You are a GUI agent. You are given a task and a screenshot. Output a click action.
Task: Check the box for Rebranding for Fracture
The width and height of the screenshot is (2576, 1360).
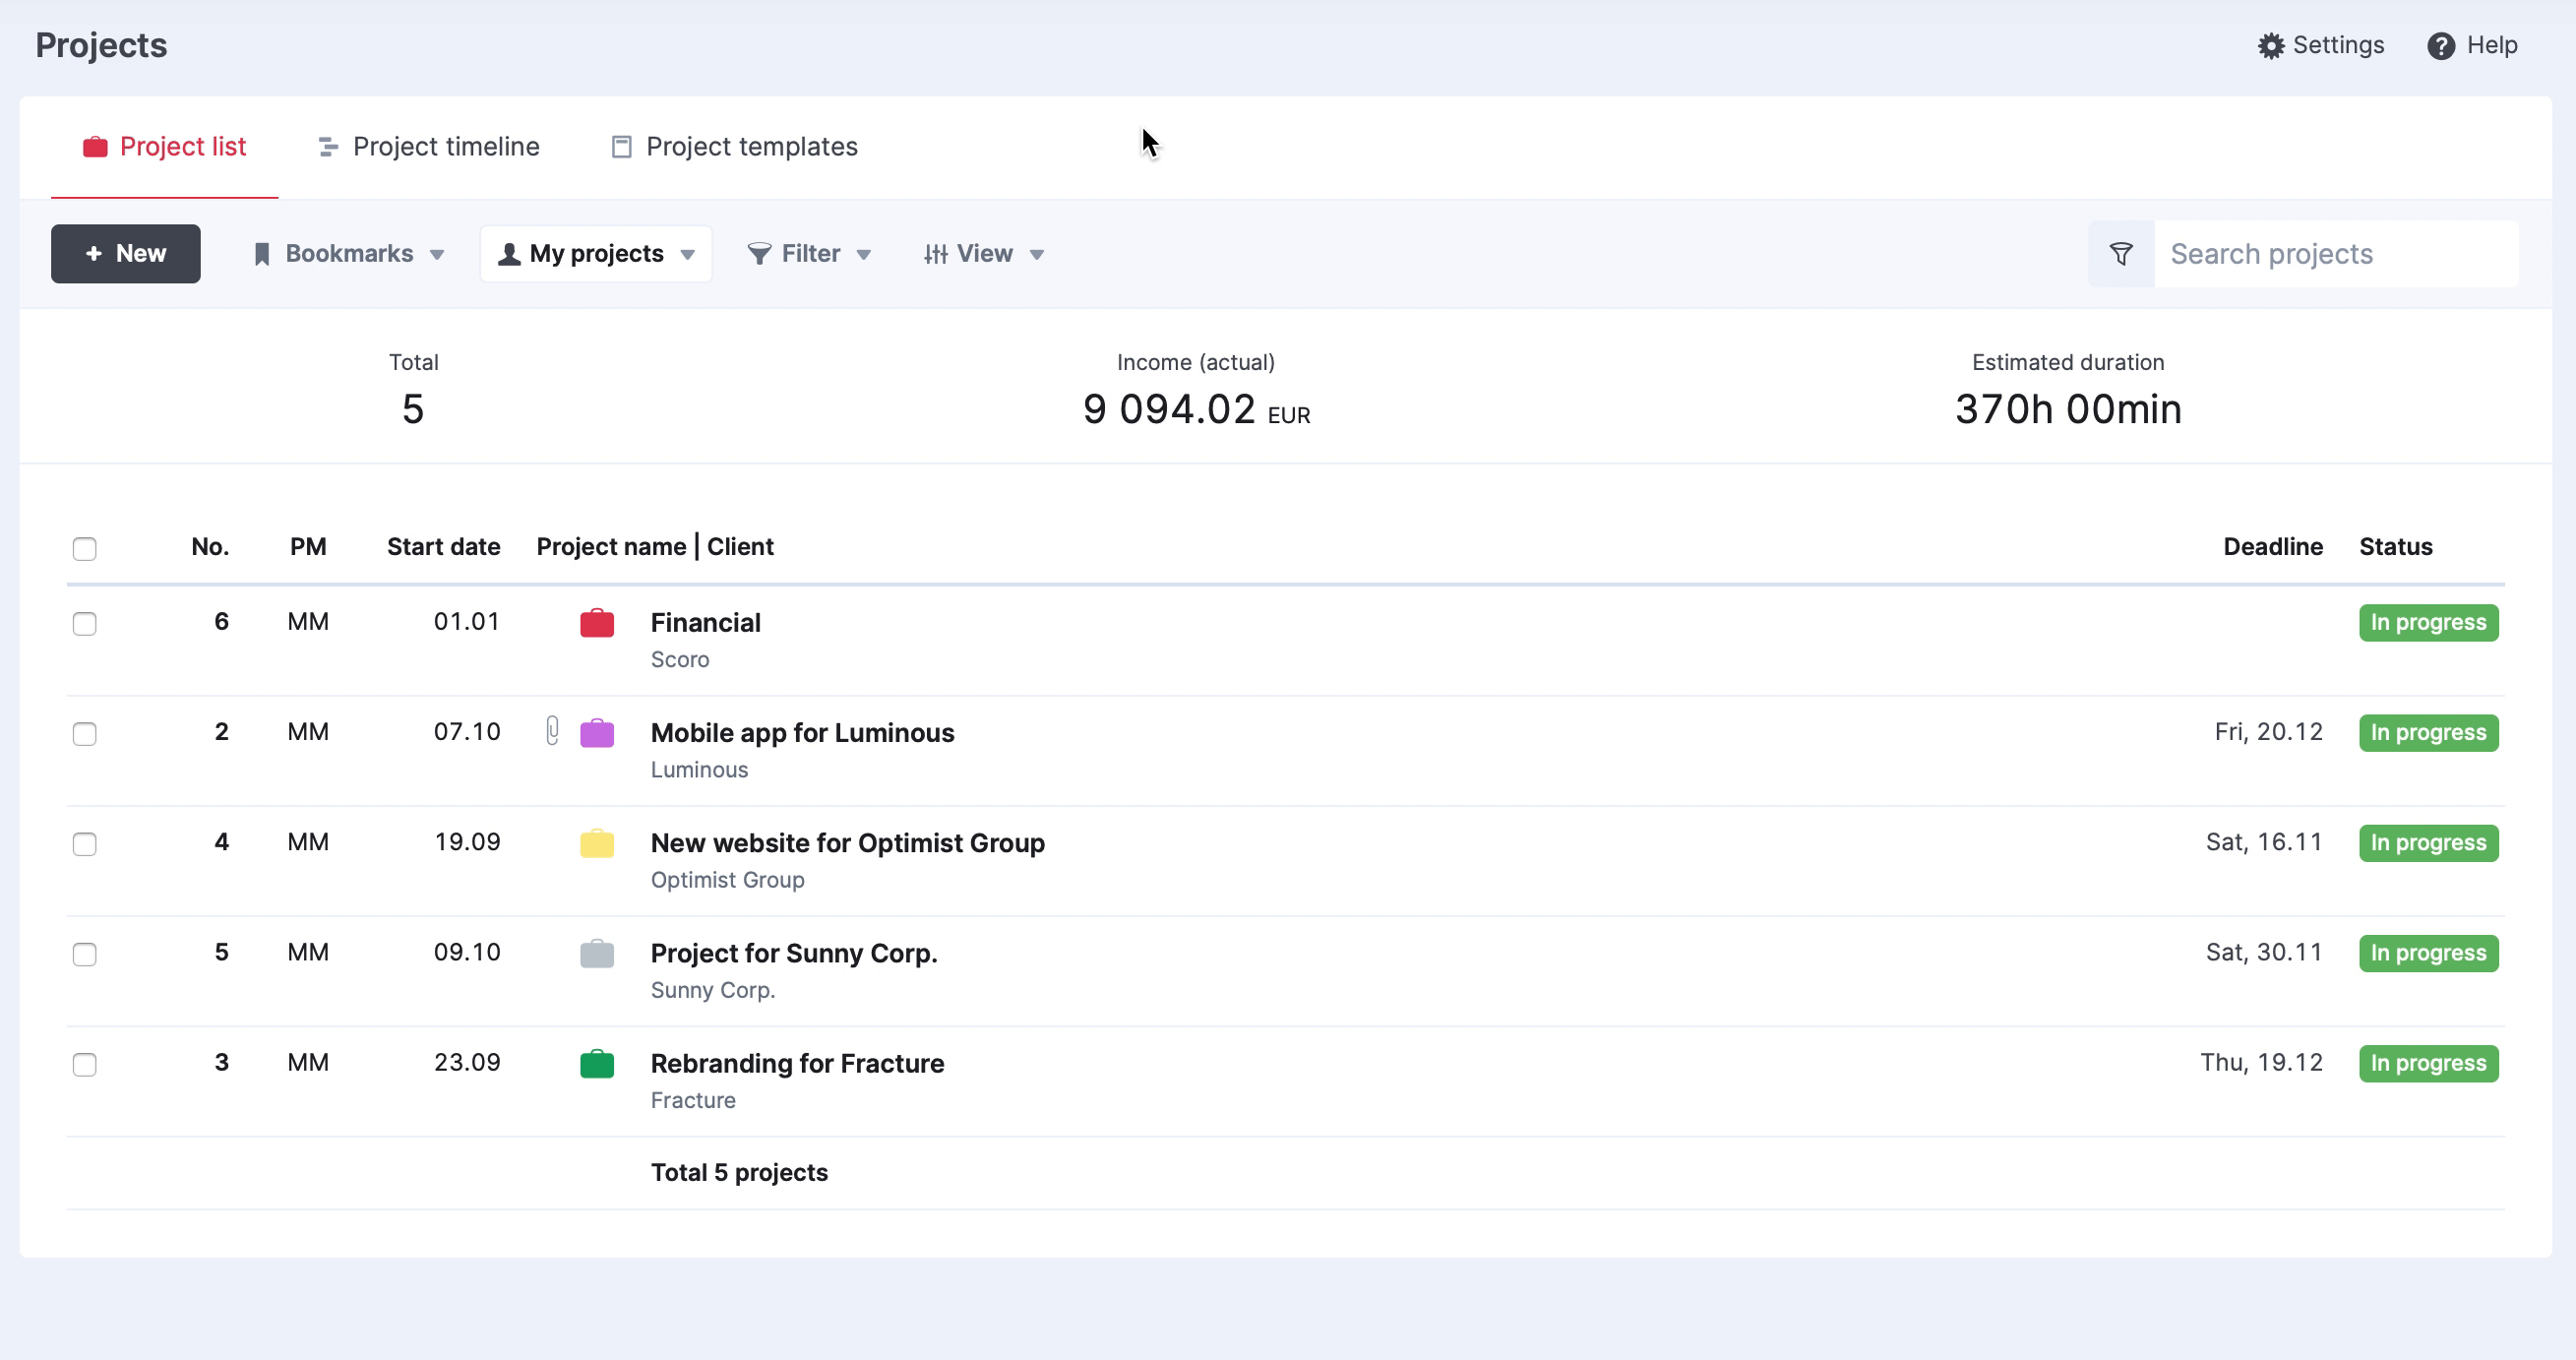point(85,1064)
